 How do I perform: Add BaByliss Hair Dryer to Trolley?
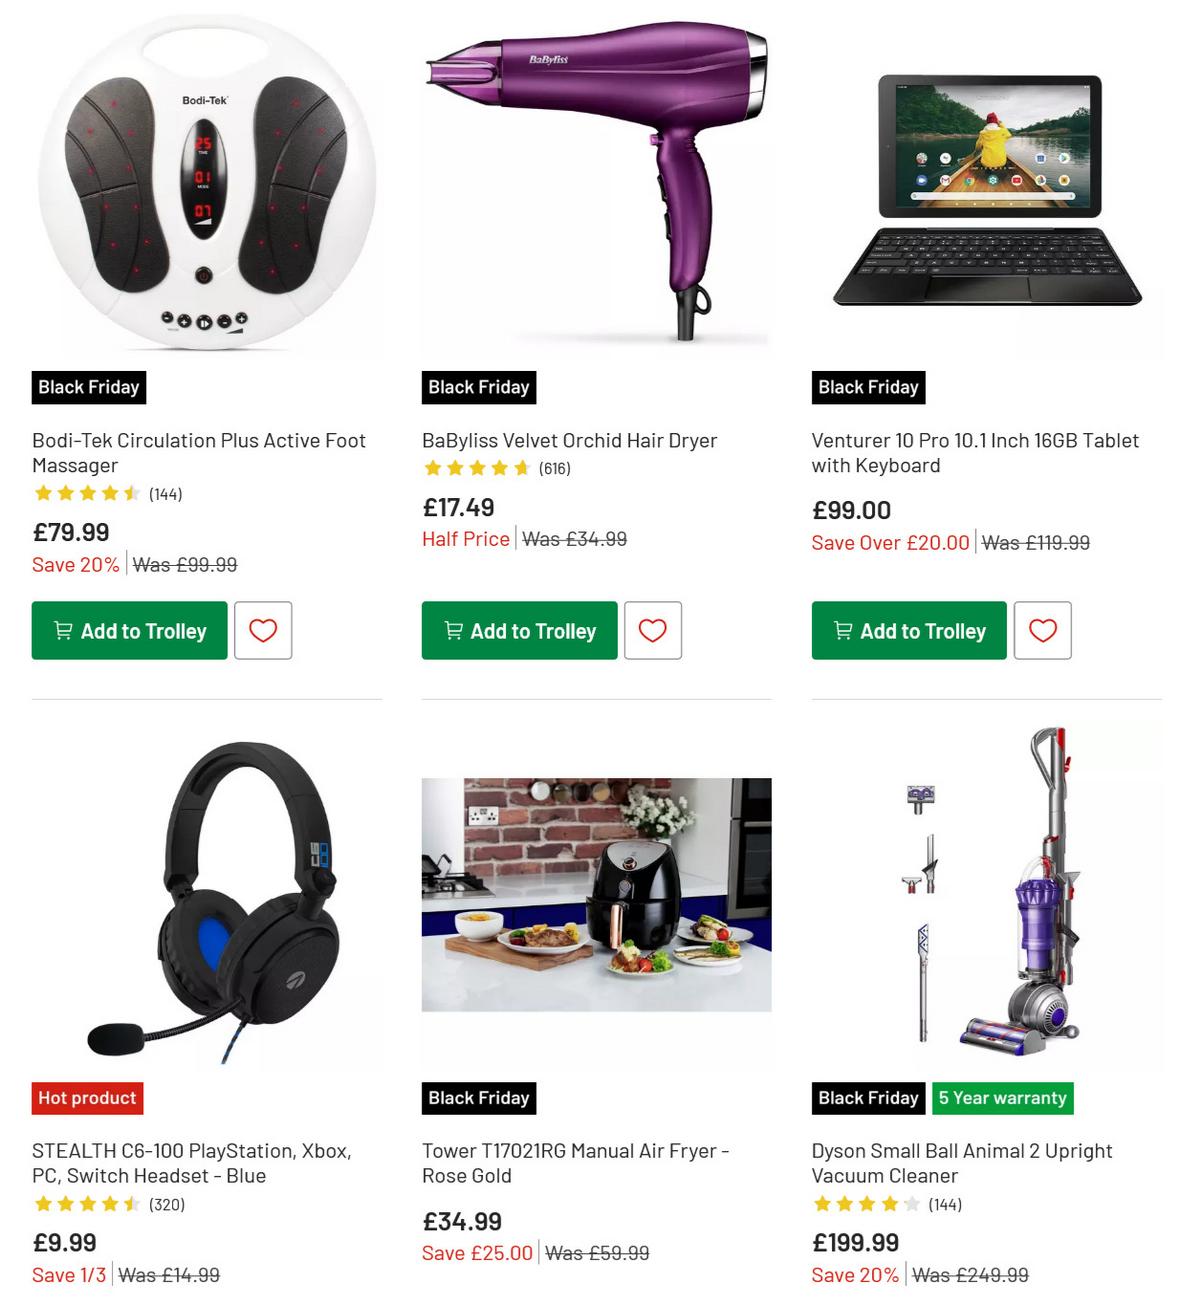pyautogui.click(x=519, y=630)
